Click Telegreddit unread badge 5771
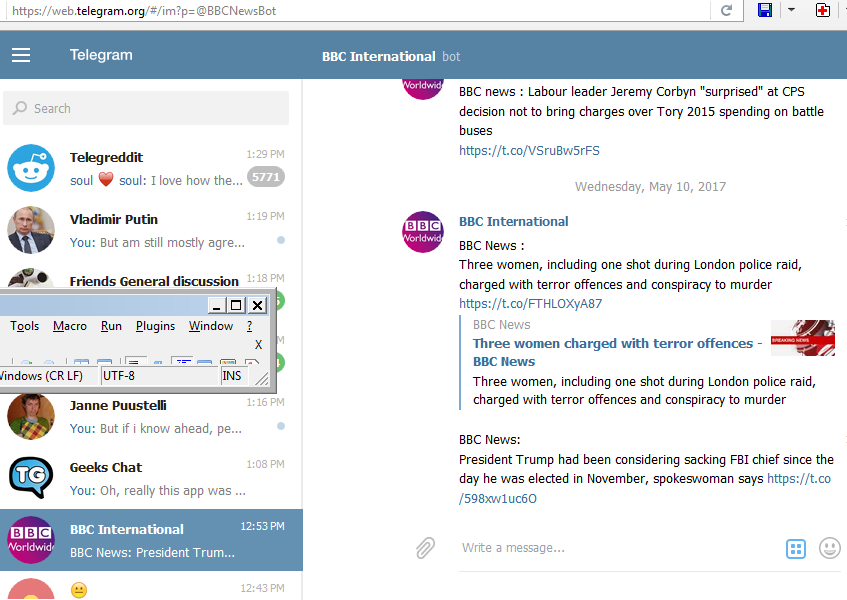This screenshot has height=600, width=847. [x=266, y=177]
